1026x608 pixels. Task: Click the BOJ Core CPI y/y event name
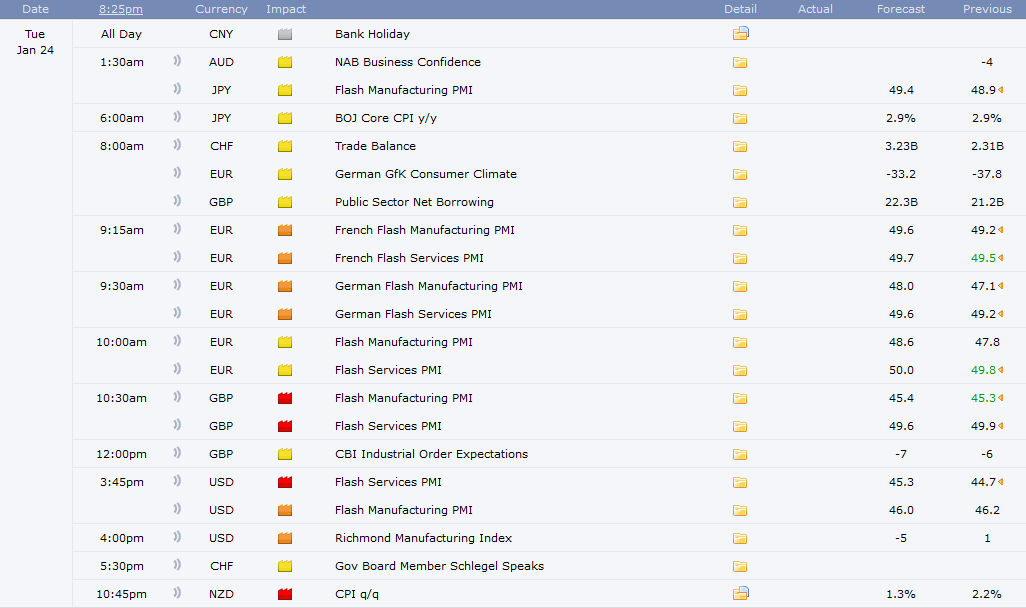pos(386,118)
